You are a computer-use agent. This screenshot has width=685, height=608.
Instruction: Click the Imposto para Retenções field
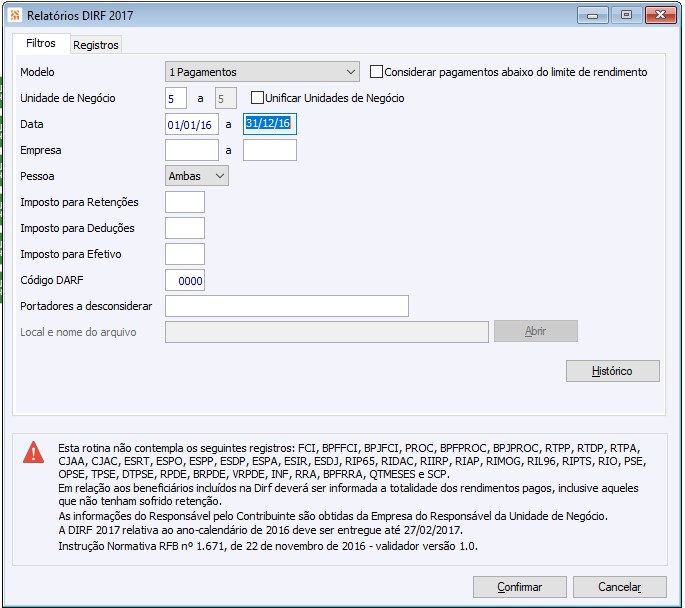(x=185, y=202)
